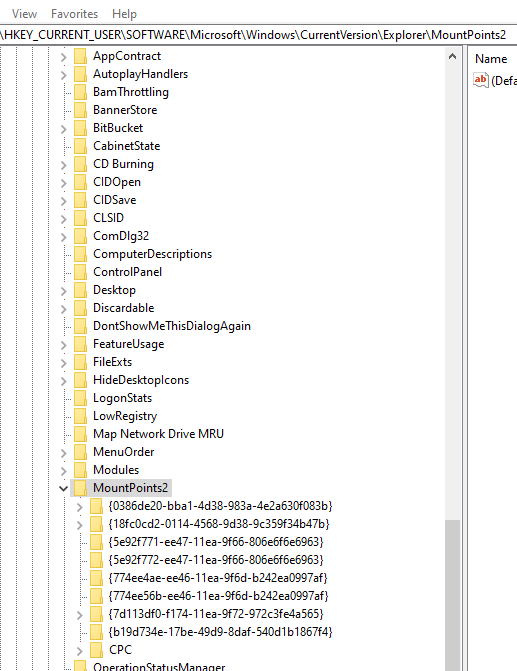The image size is (517, 671).
Task: Expand the AppContract key
Action: pos(63,57)
